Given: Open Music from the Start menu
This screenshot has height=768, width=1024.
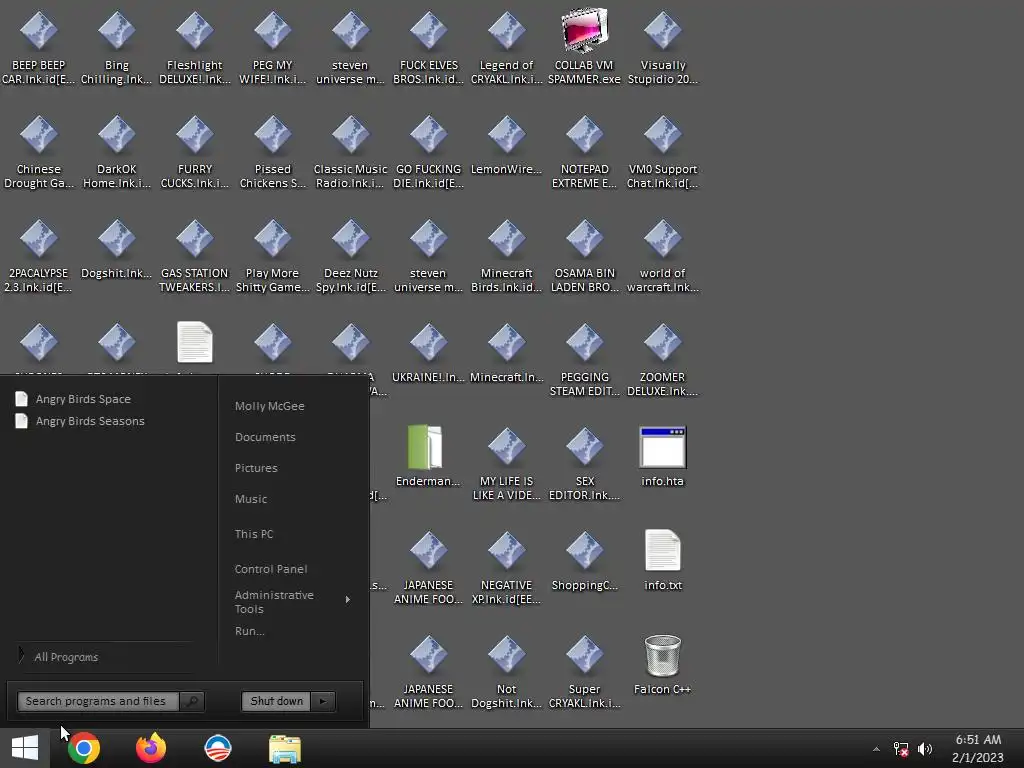Looking at the screenshot, I should coord(251,499).
